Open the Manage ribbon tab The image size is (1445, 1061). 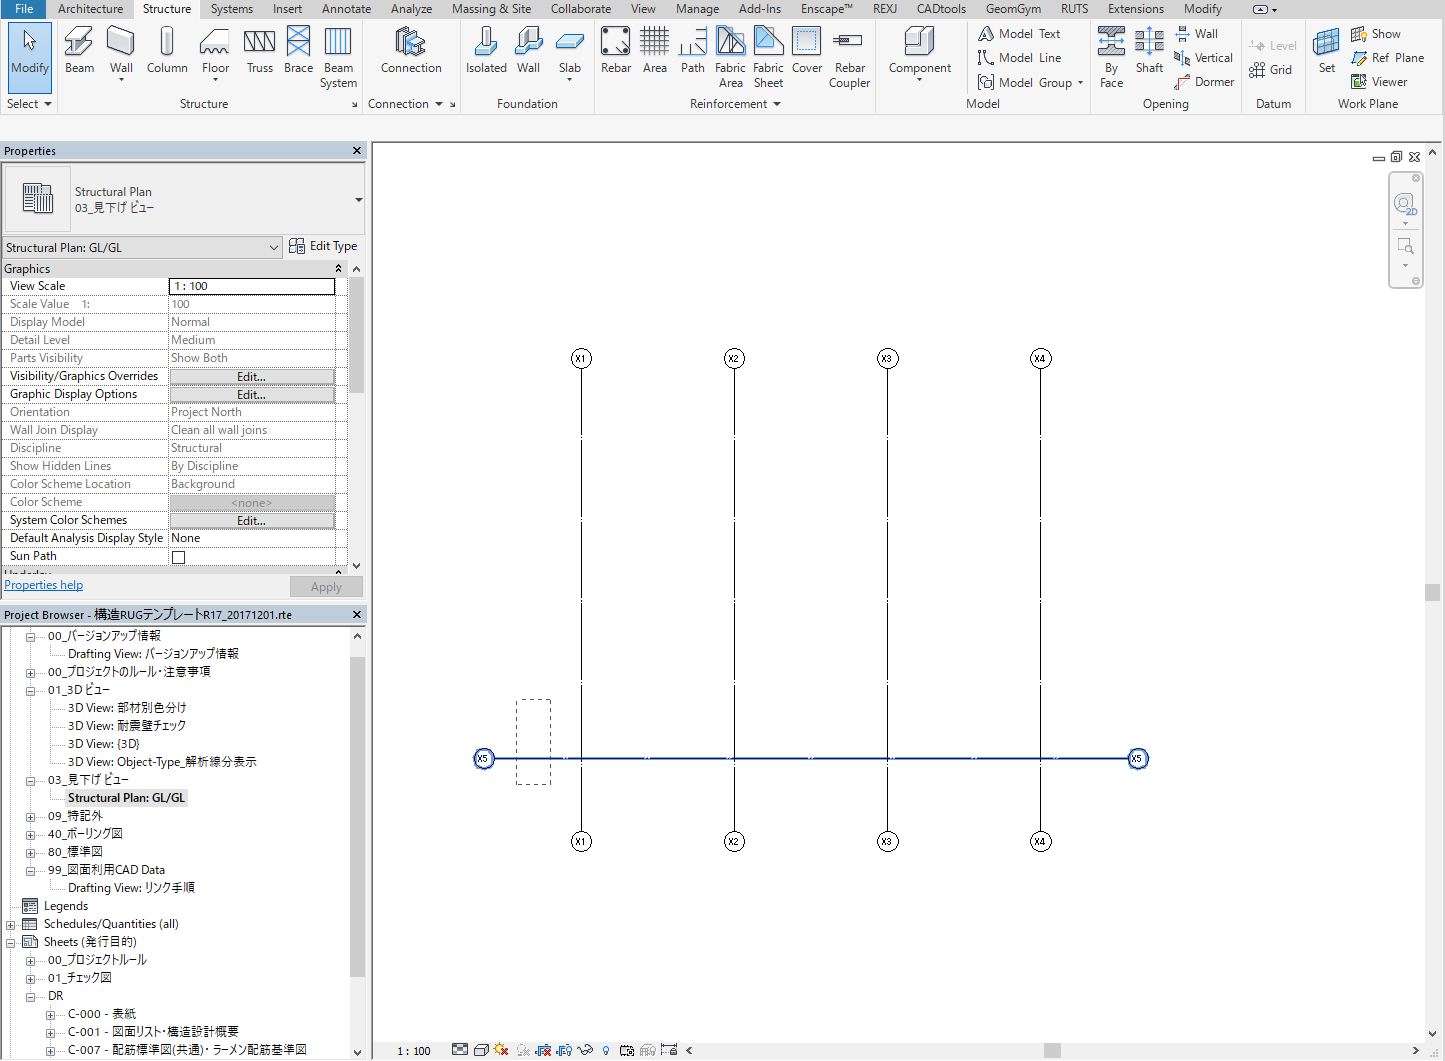coord(697,9)
